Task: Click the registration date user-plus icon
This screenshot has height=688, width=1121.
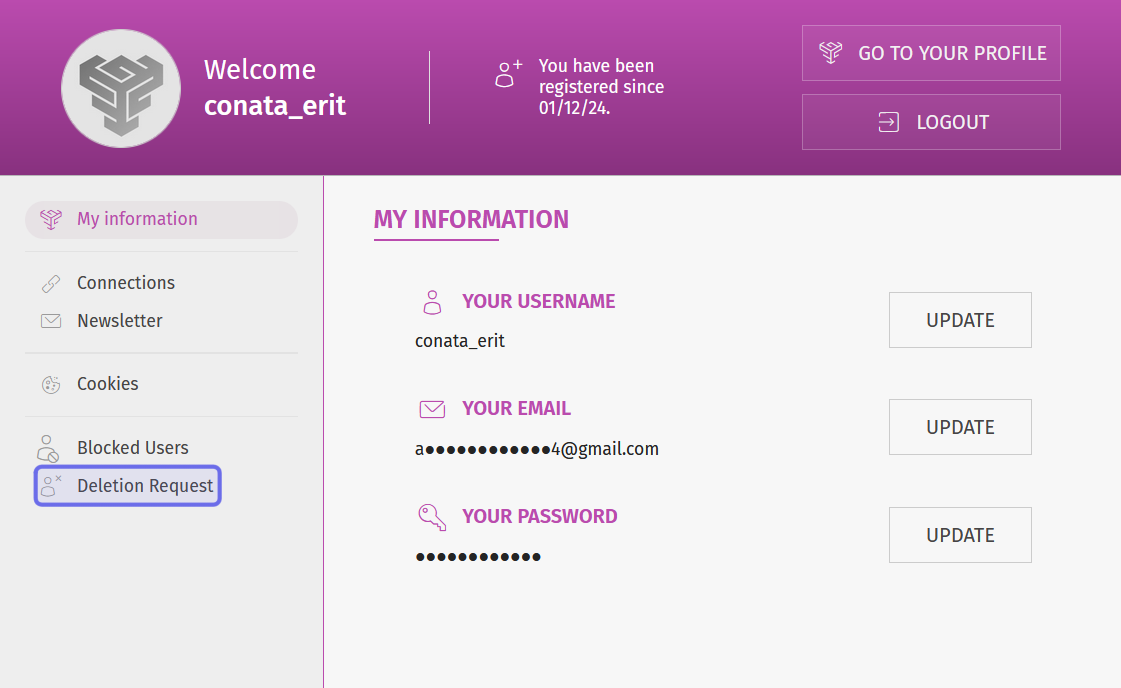Action: (509, 74)
